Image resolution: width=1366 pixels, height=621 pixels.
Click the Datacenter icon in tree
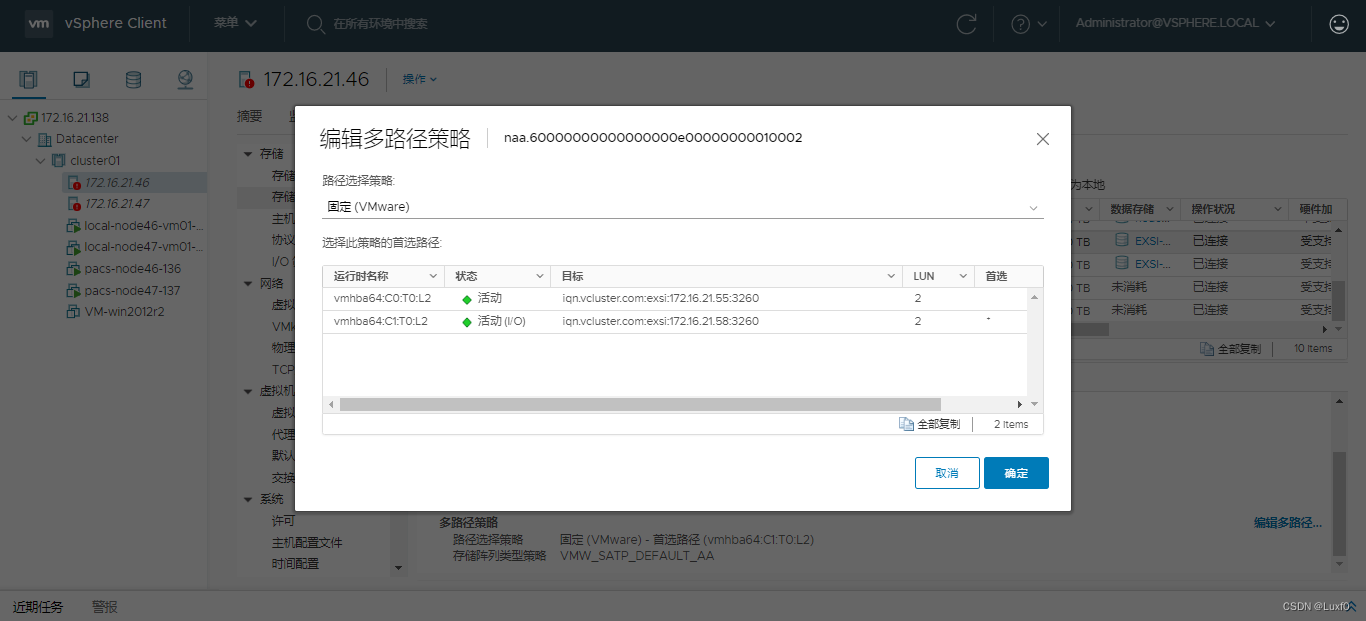pos(45,139)
